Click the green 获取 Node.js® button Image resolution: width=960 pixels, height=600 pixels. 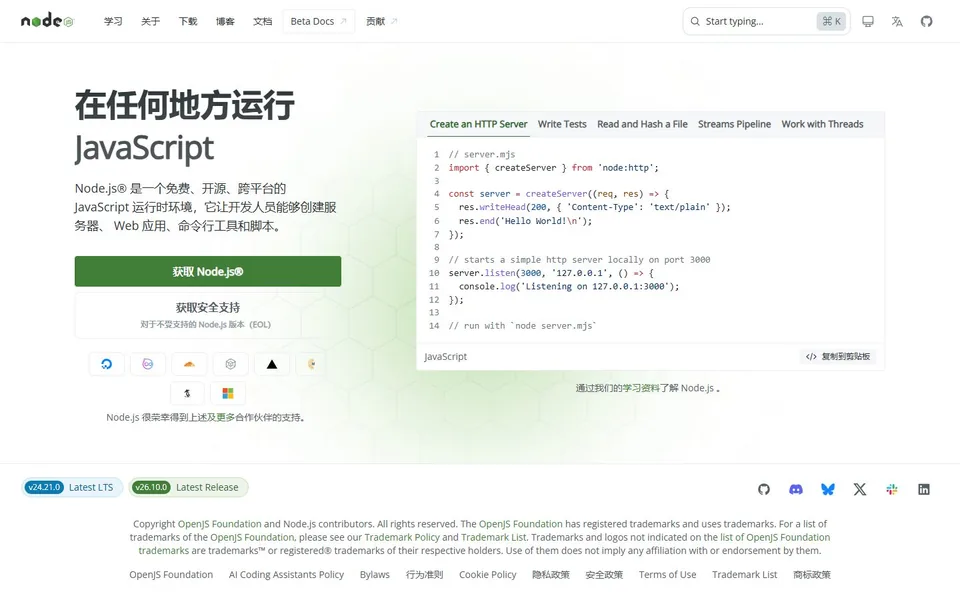coord(208,271)
